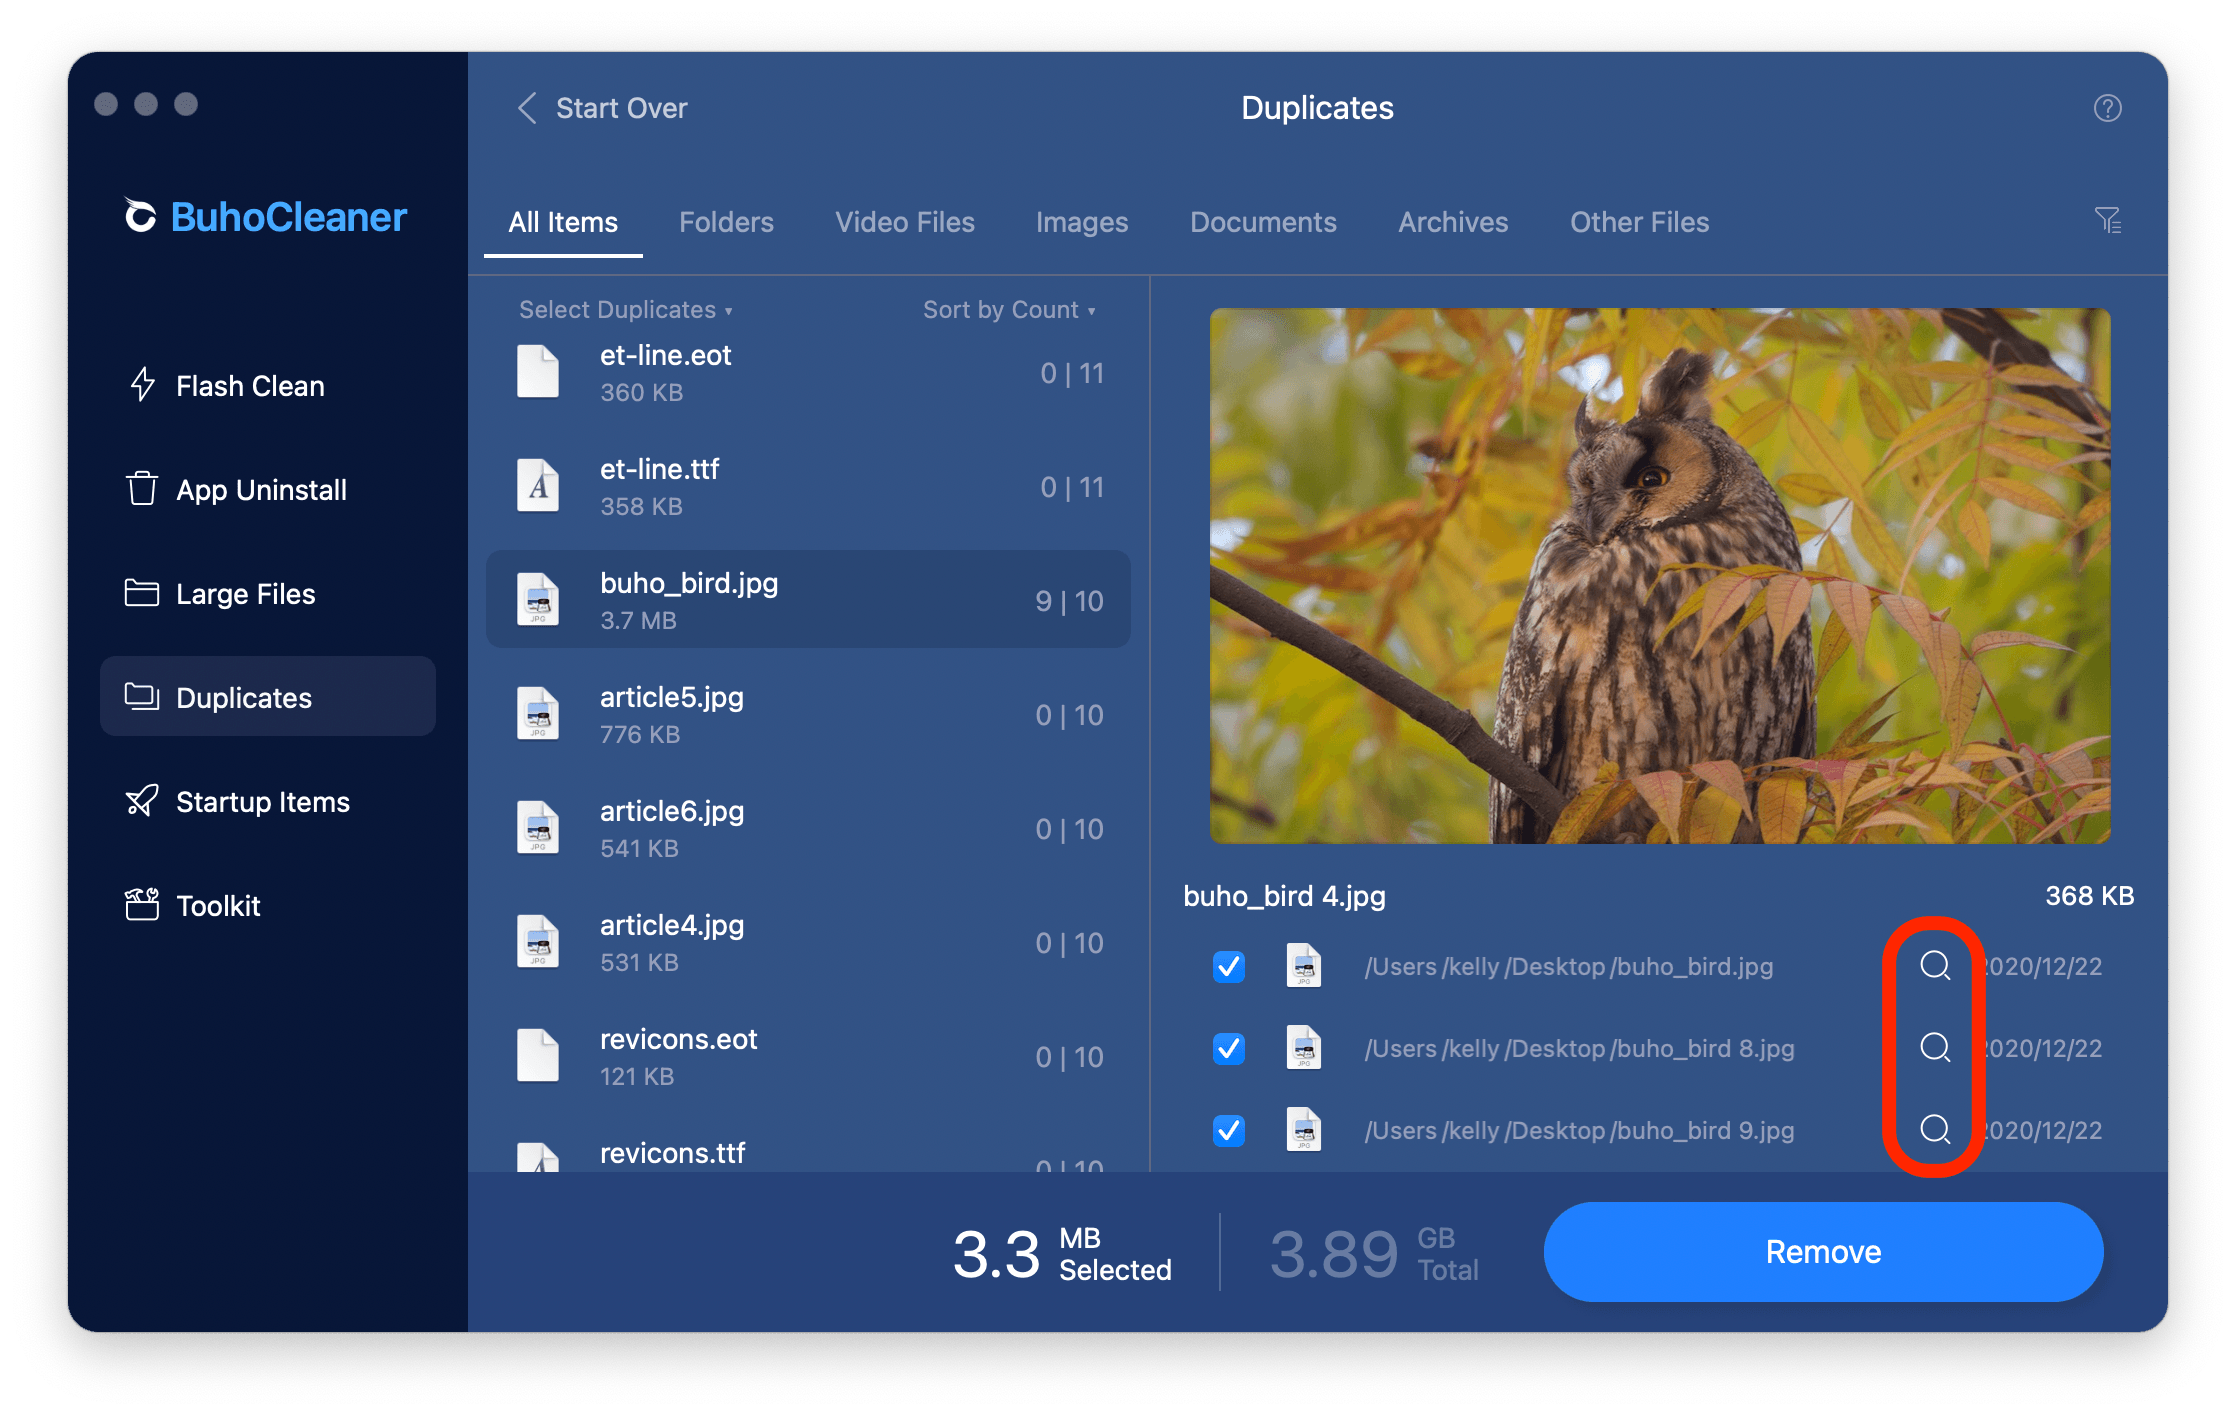The height and width of the screenshot is (1416, 2236).
Task: Uncheck the buho_bird 9.jpg checkbox
Action: point(1228,1130)
